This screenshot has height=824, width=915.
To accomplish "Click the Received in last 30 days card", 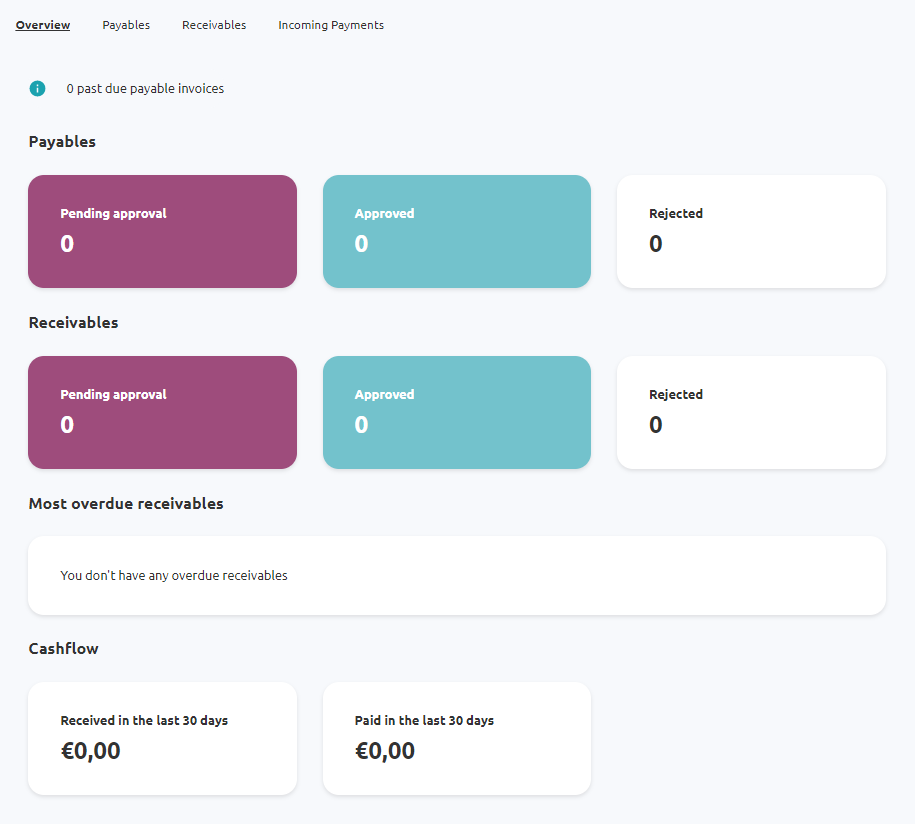I will 162,738.
